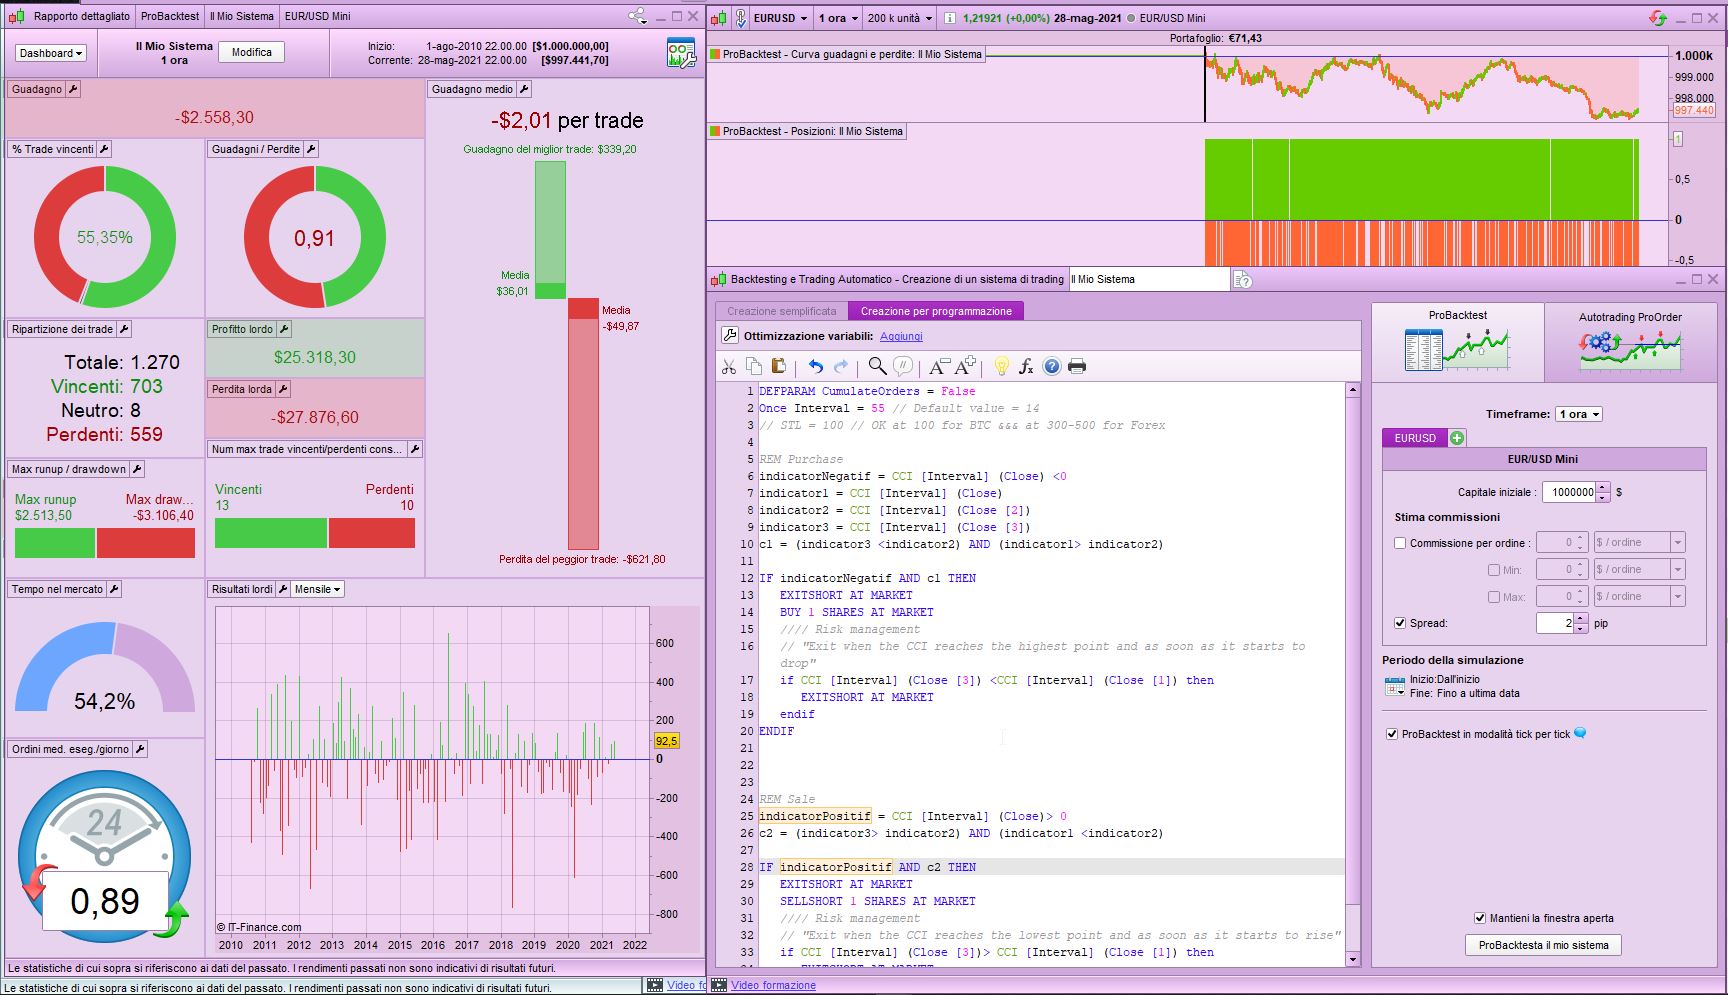
Task: Open the magnifier search tool in editor
Action: tap(877, 366)
